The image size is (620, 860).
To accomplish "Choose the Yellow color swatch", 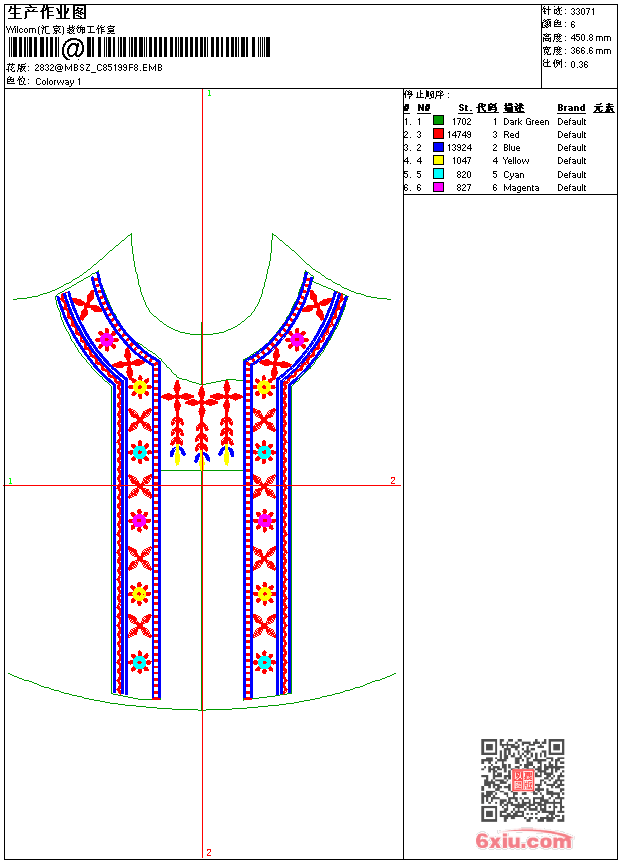I will 438,160.
